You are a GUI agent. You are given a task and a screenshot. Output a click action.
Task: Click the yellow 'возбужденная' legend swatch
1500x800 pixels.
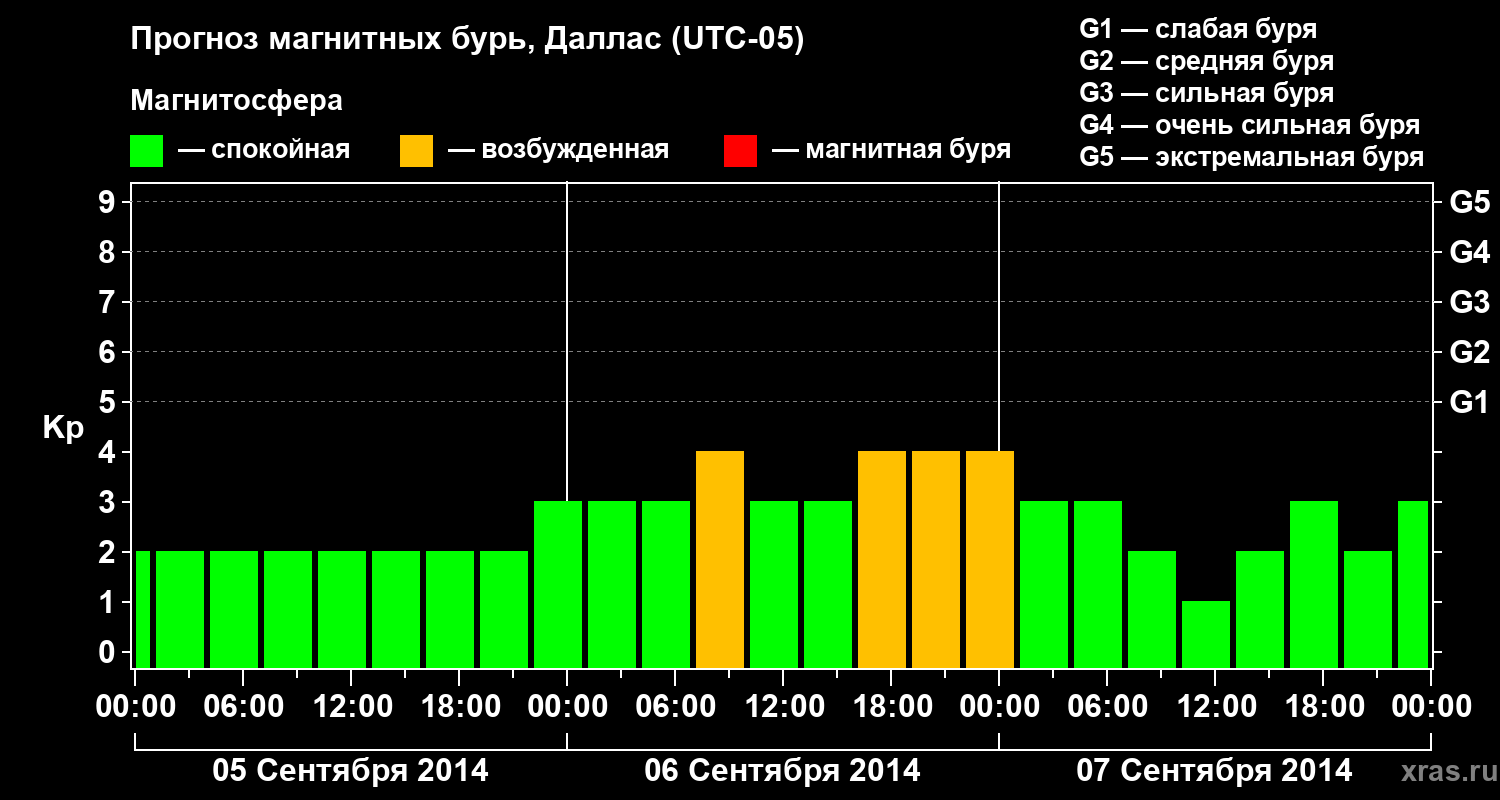click(x=416, y=151)
